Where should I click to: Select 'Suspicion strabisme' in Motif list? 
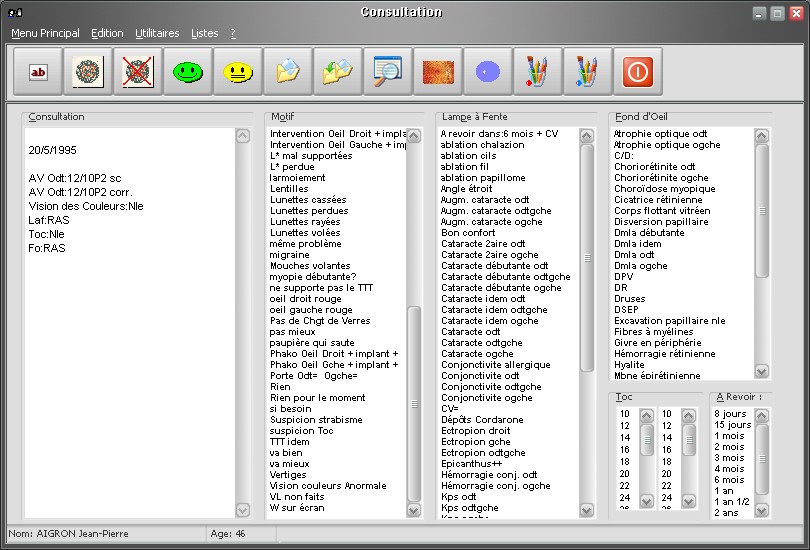tap(316, 420)
